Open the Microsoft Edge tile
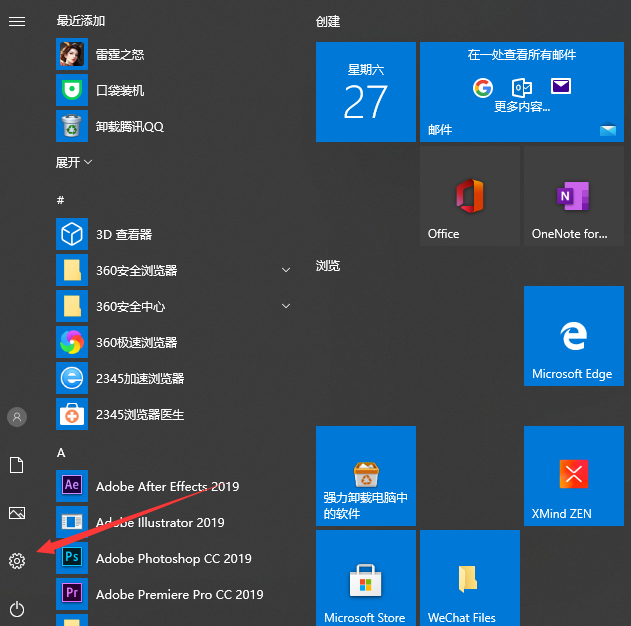 [572, 336]
